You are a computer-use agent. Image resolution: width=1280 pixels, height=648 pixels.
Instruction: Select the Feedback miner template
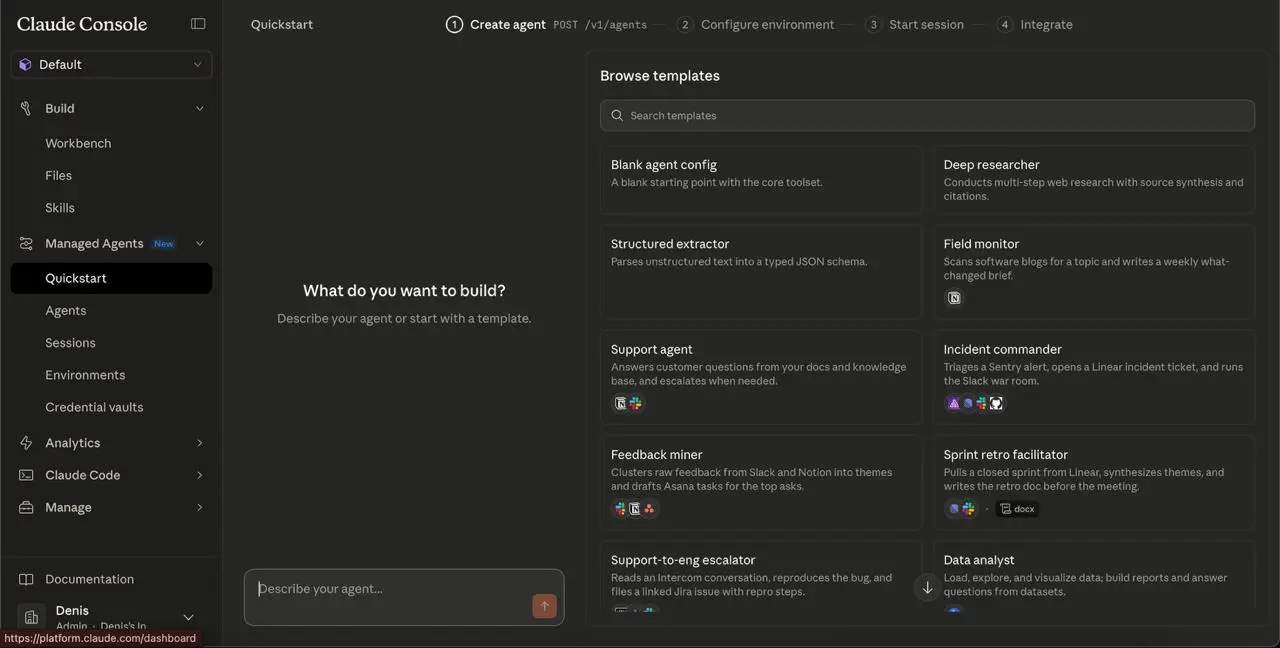tap(761, 482)
